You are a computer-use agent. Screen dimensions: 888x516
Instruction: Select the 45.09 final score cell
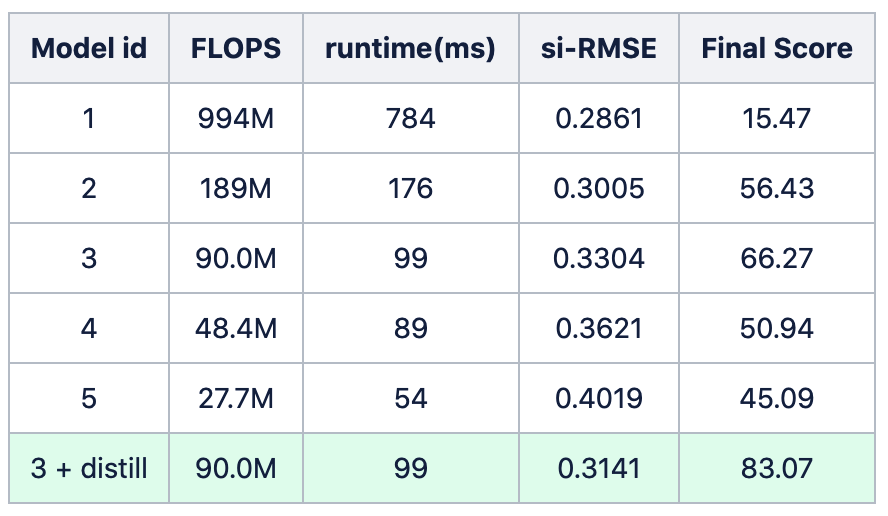pyautogui.click(x=776, y=398)
